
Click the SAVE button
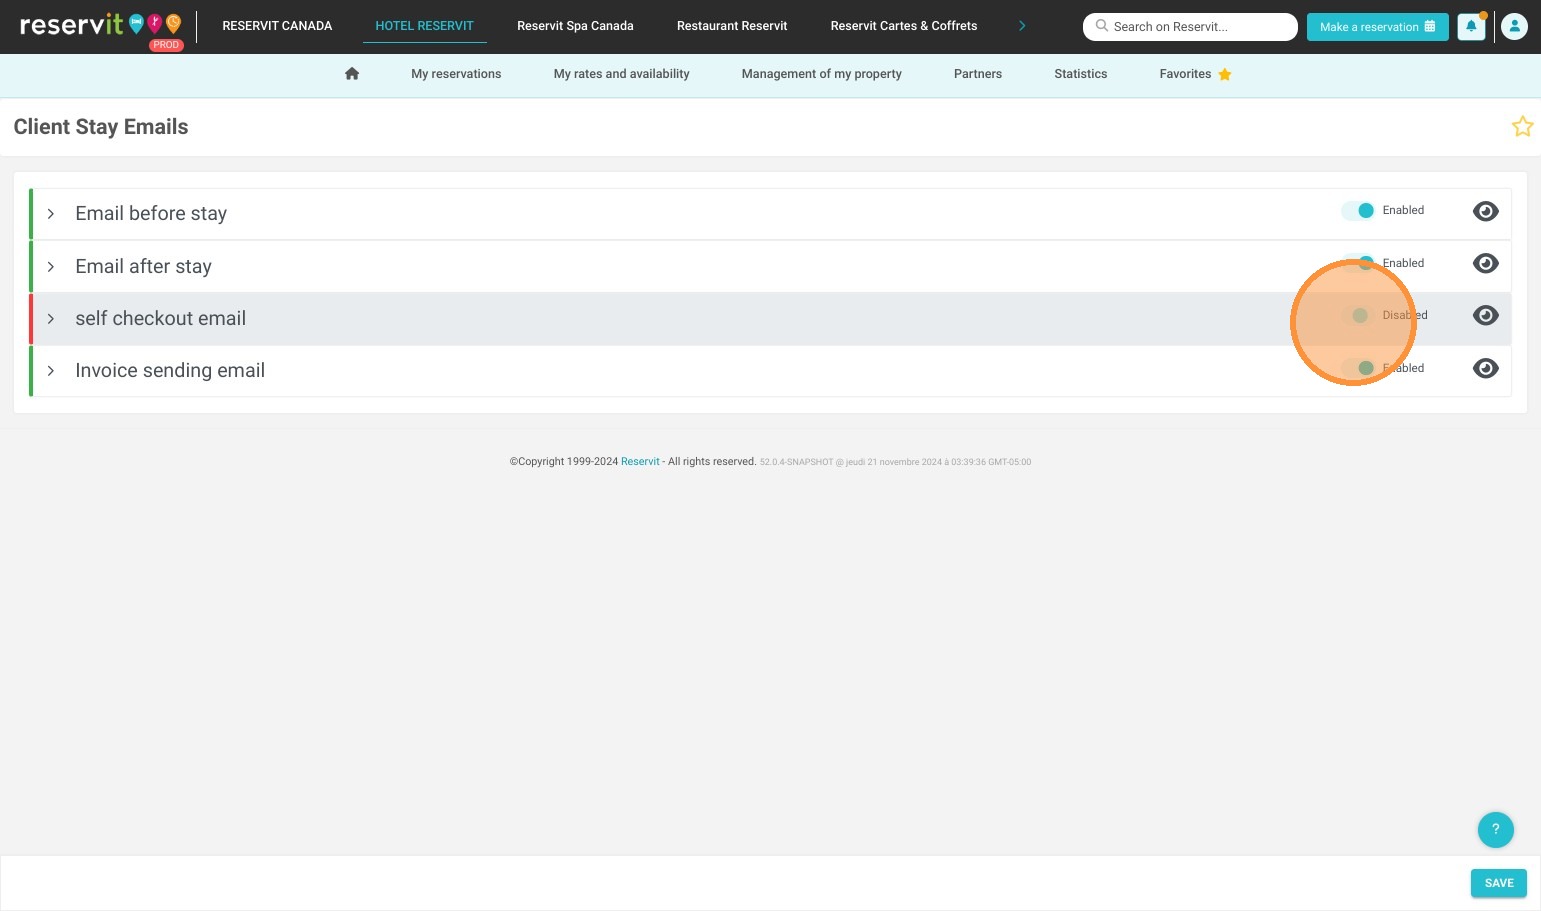click(x=1499, y=883)
